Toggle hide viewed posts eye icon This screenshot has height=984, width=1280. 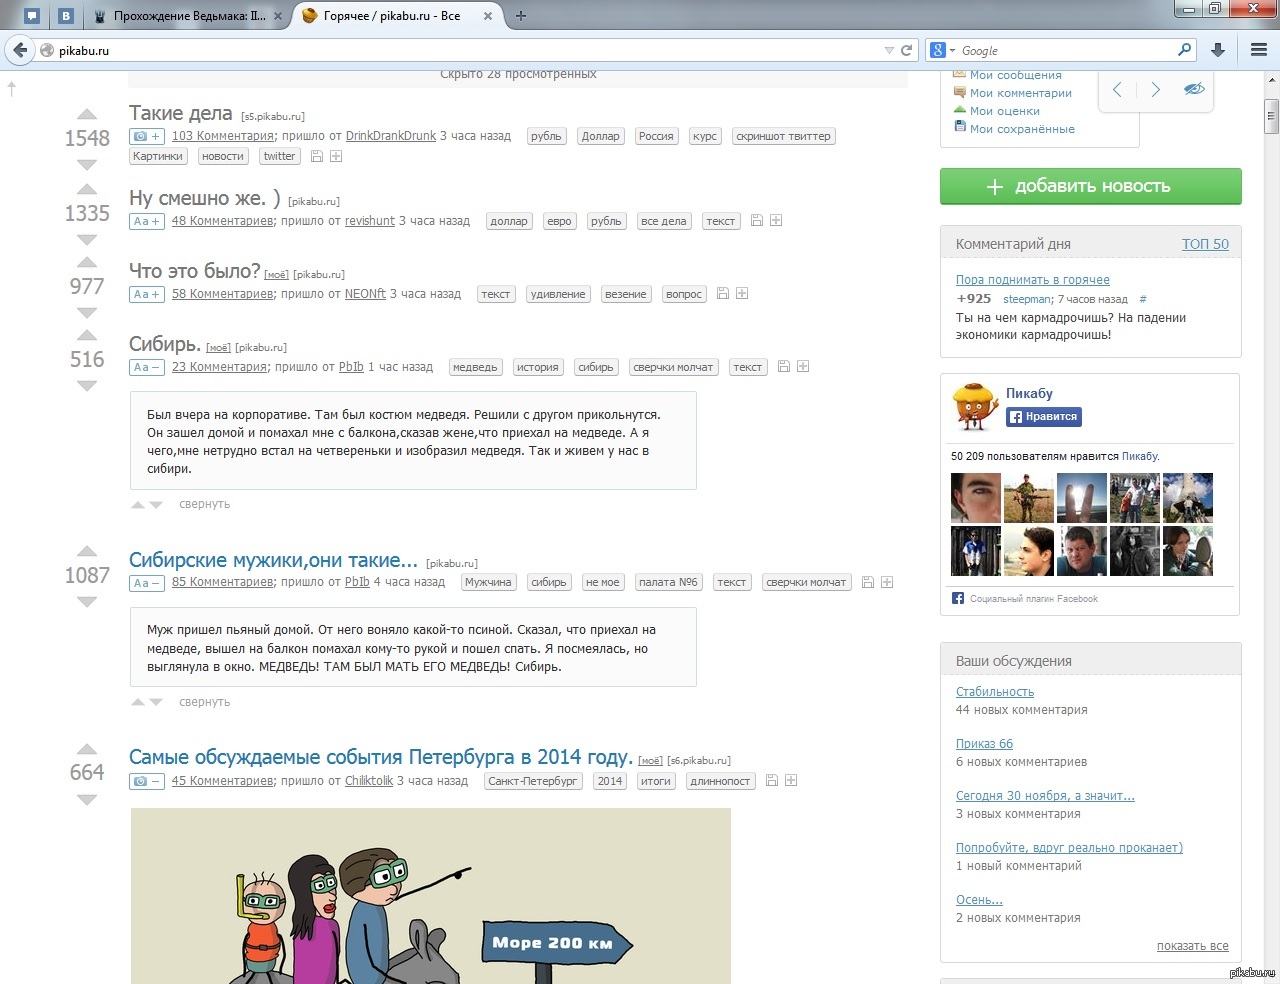pos(1194,89)
